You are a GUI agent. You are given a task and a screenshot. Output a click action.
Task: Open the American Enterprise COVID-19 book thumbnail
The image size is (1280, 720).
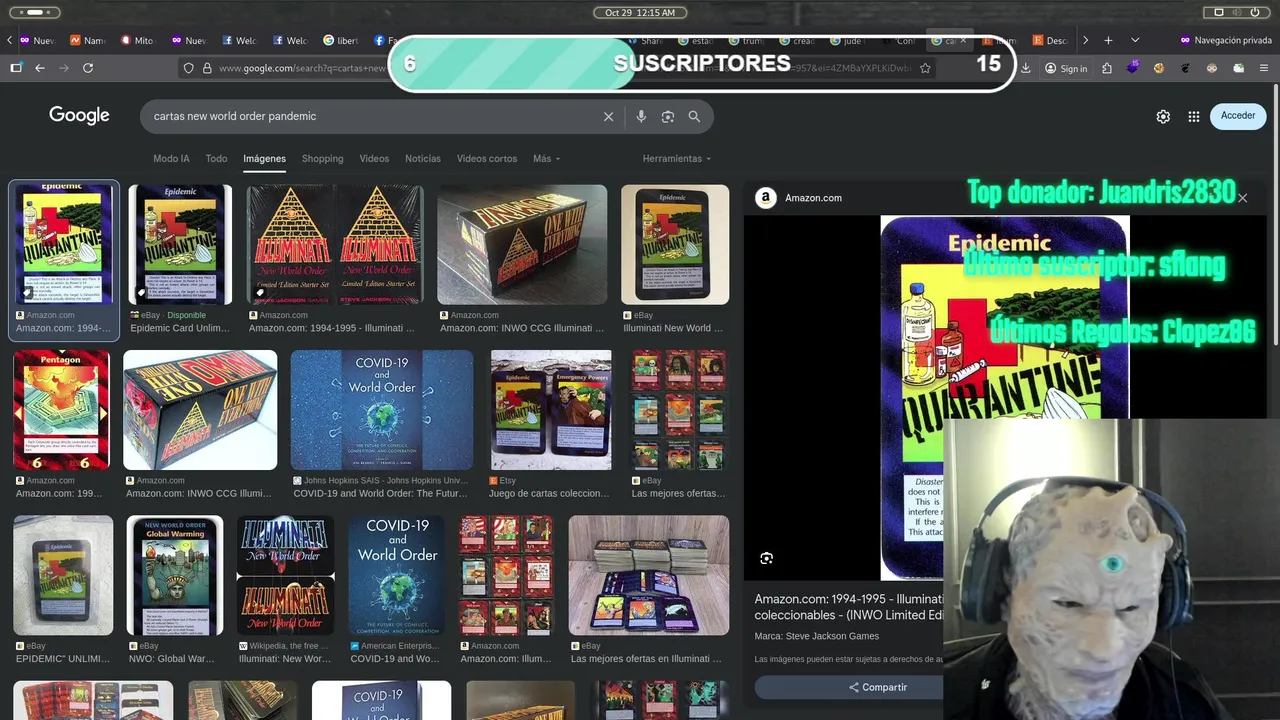(397, 575)
